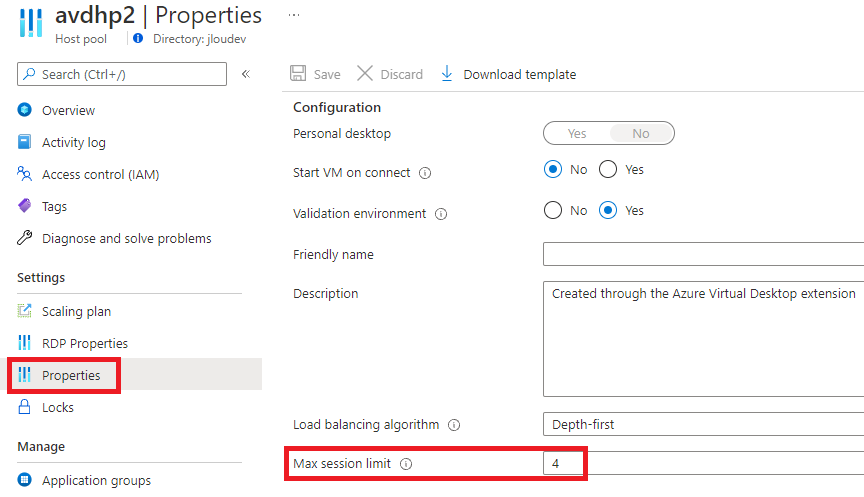This screenshot has height=497, width=864.
Task: Click Save button label
Action: tap(327, 74)
